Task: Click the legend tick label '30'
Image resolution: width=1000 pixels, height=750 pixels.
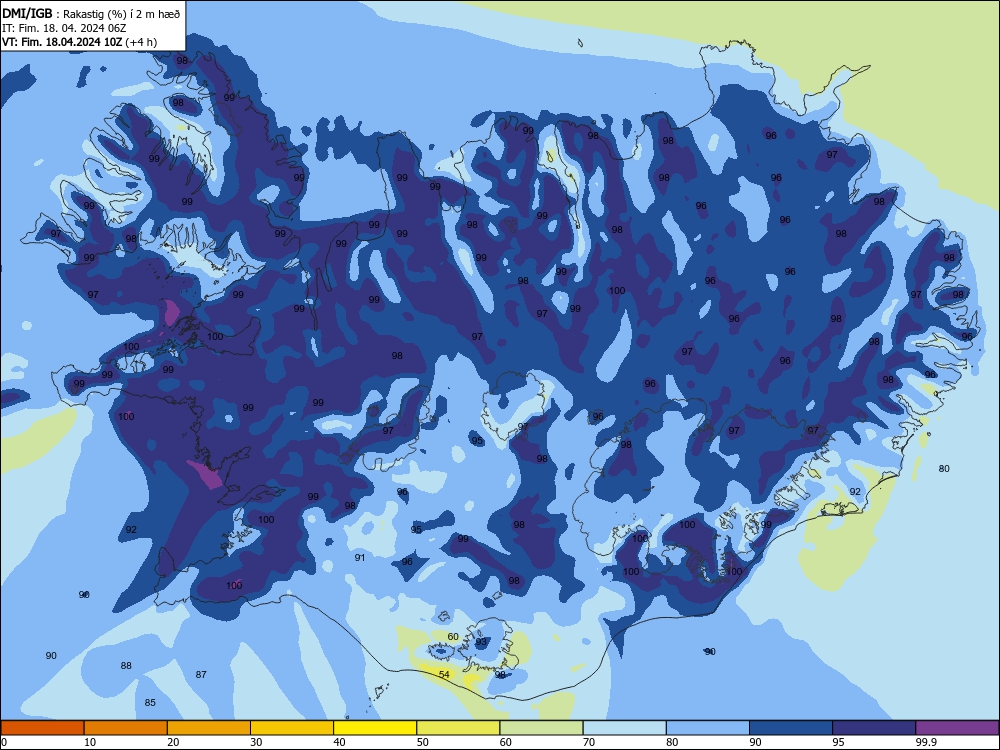Action: point(256,742)
